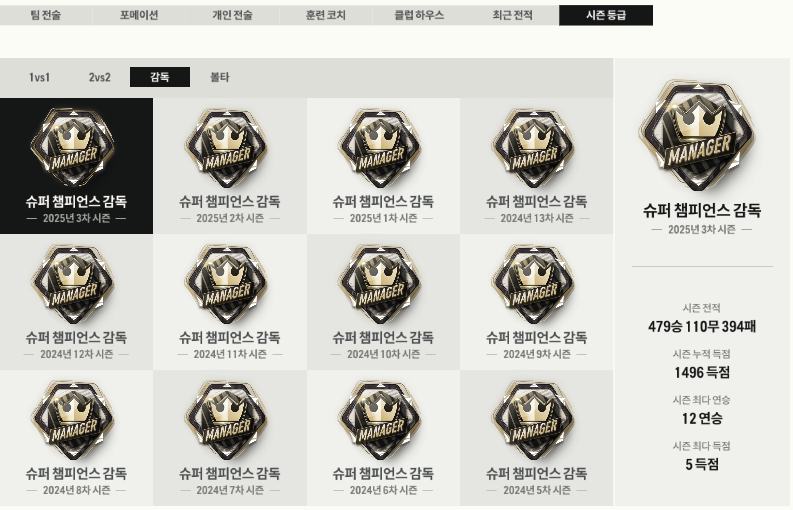
Task: Open the 최근 전적 tab
Action: click(512, 15)
